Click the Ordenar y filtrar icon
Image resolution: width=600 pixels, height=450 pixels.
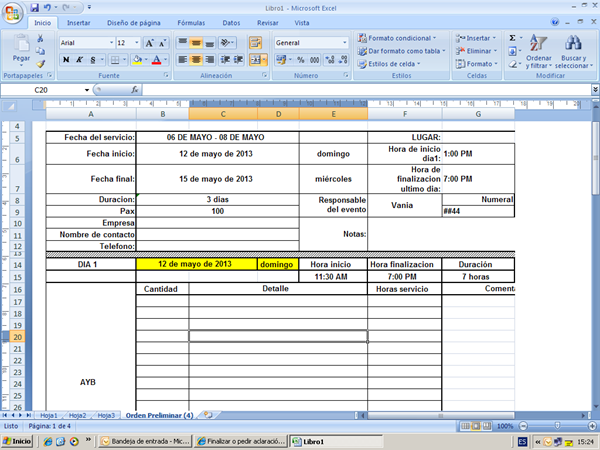[538, 44]
